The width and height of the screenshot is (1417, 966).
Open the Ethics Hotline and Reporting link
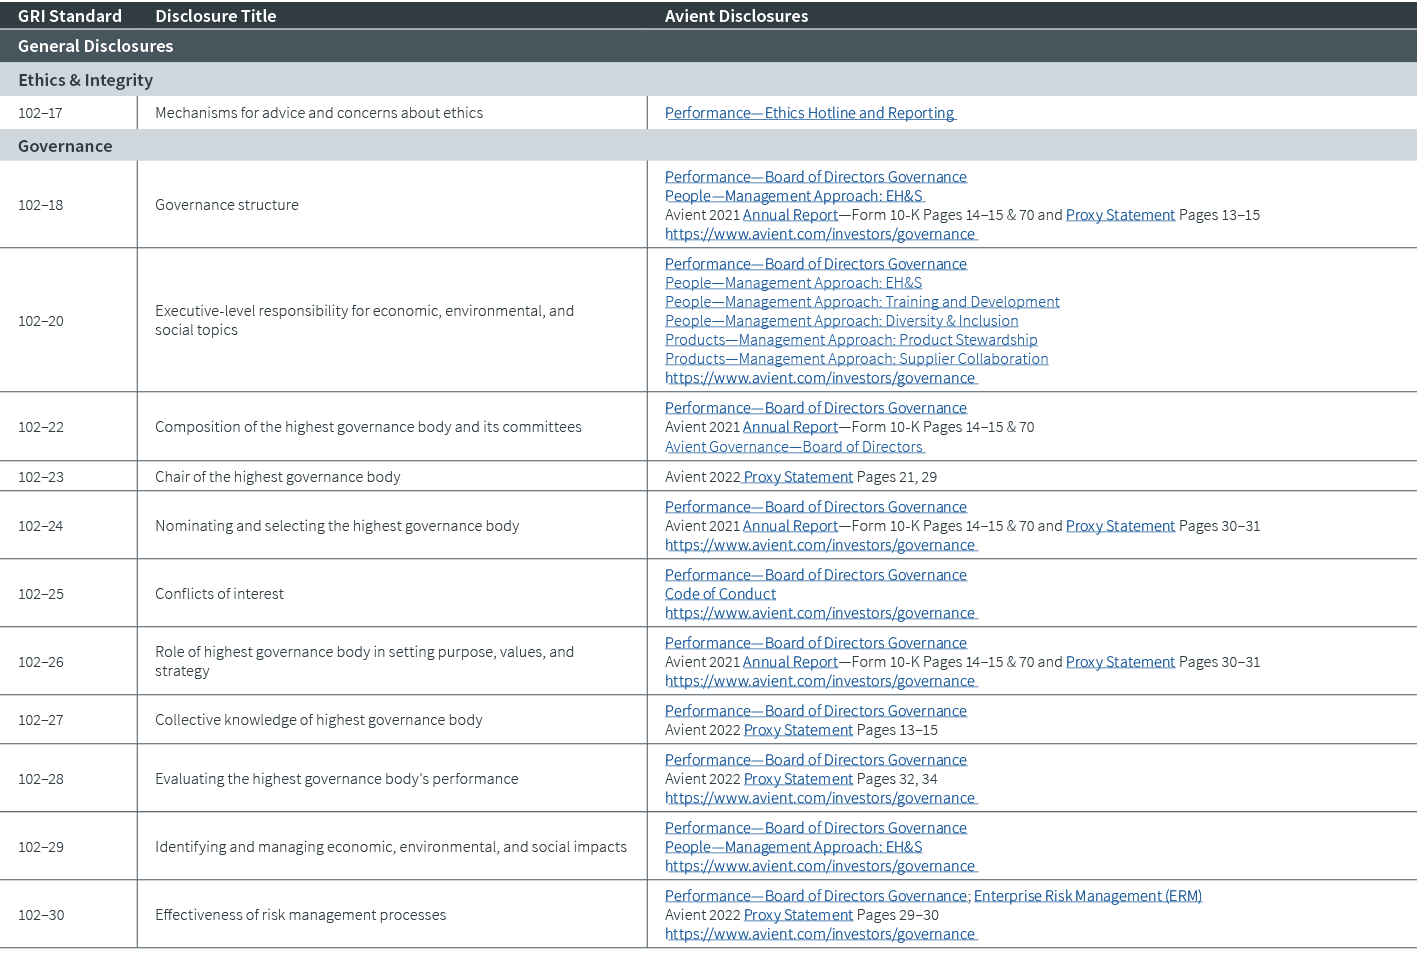[x=809, y=113]
